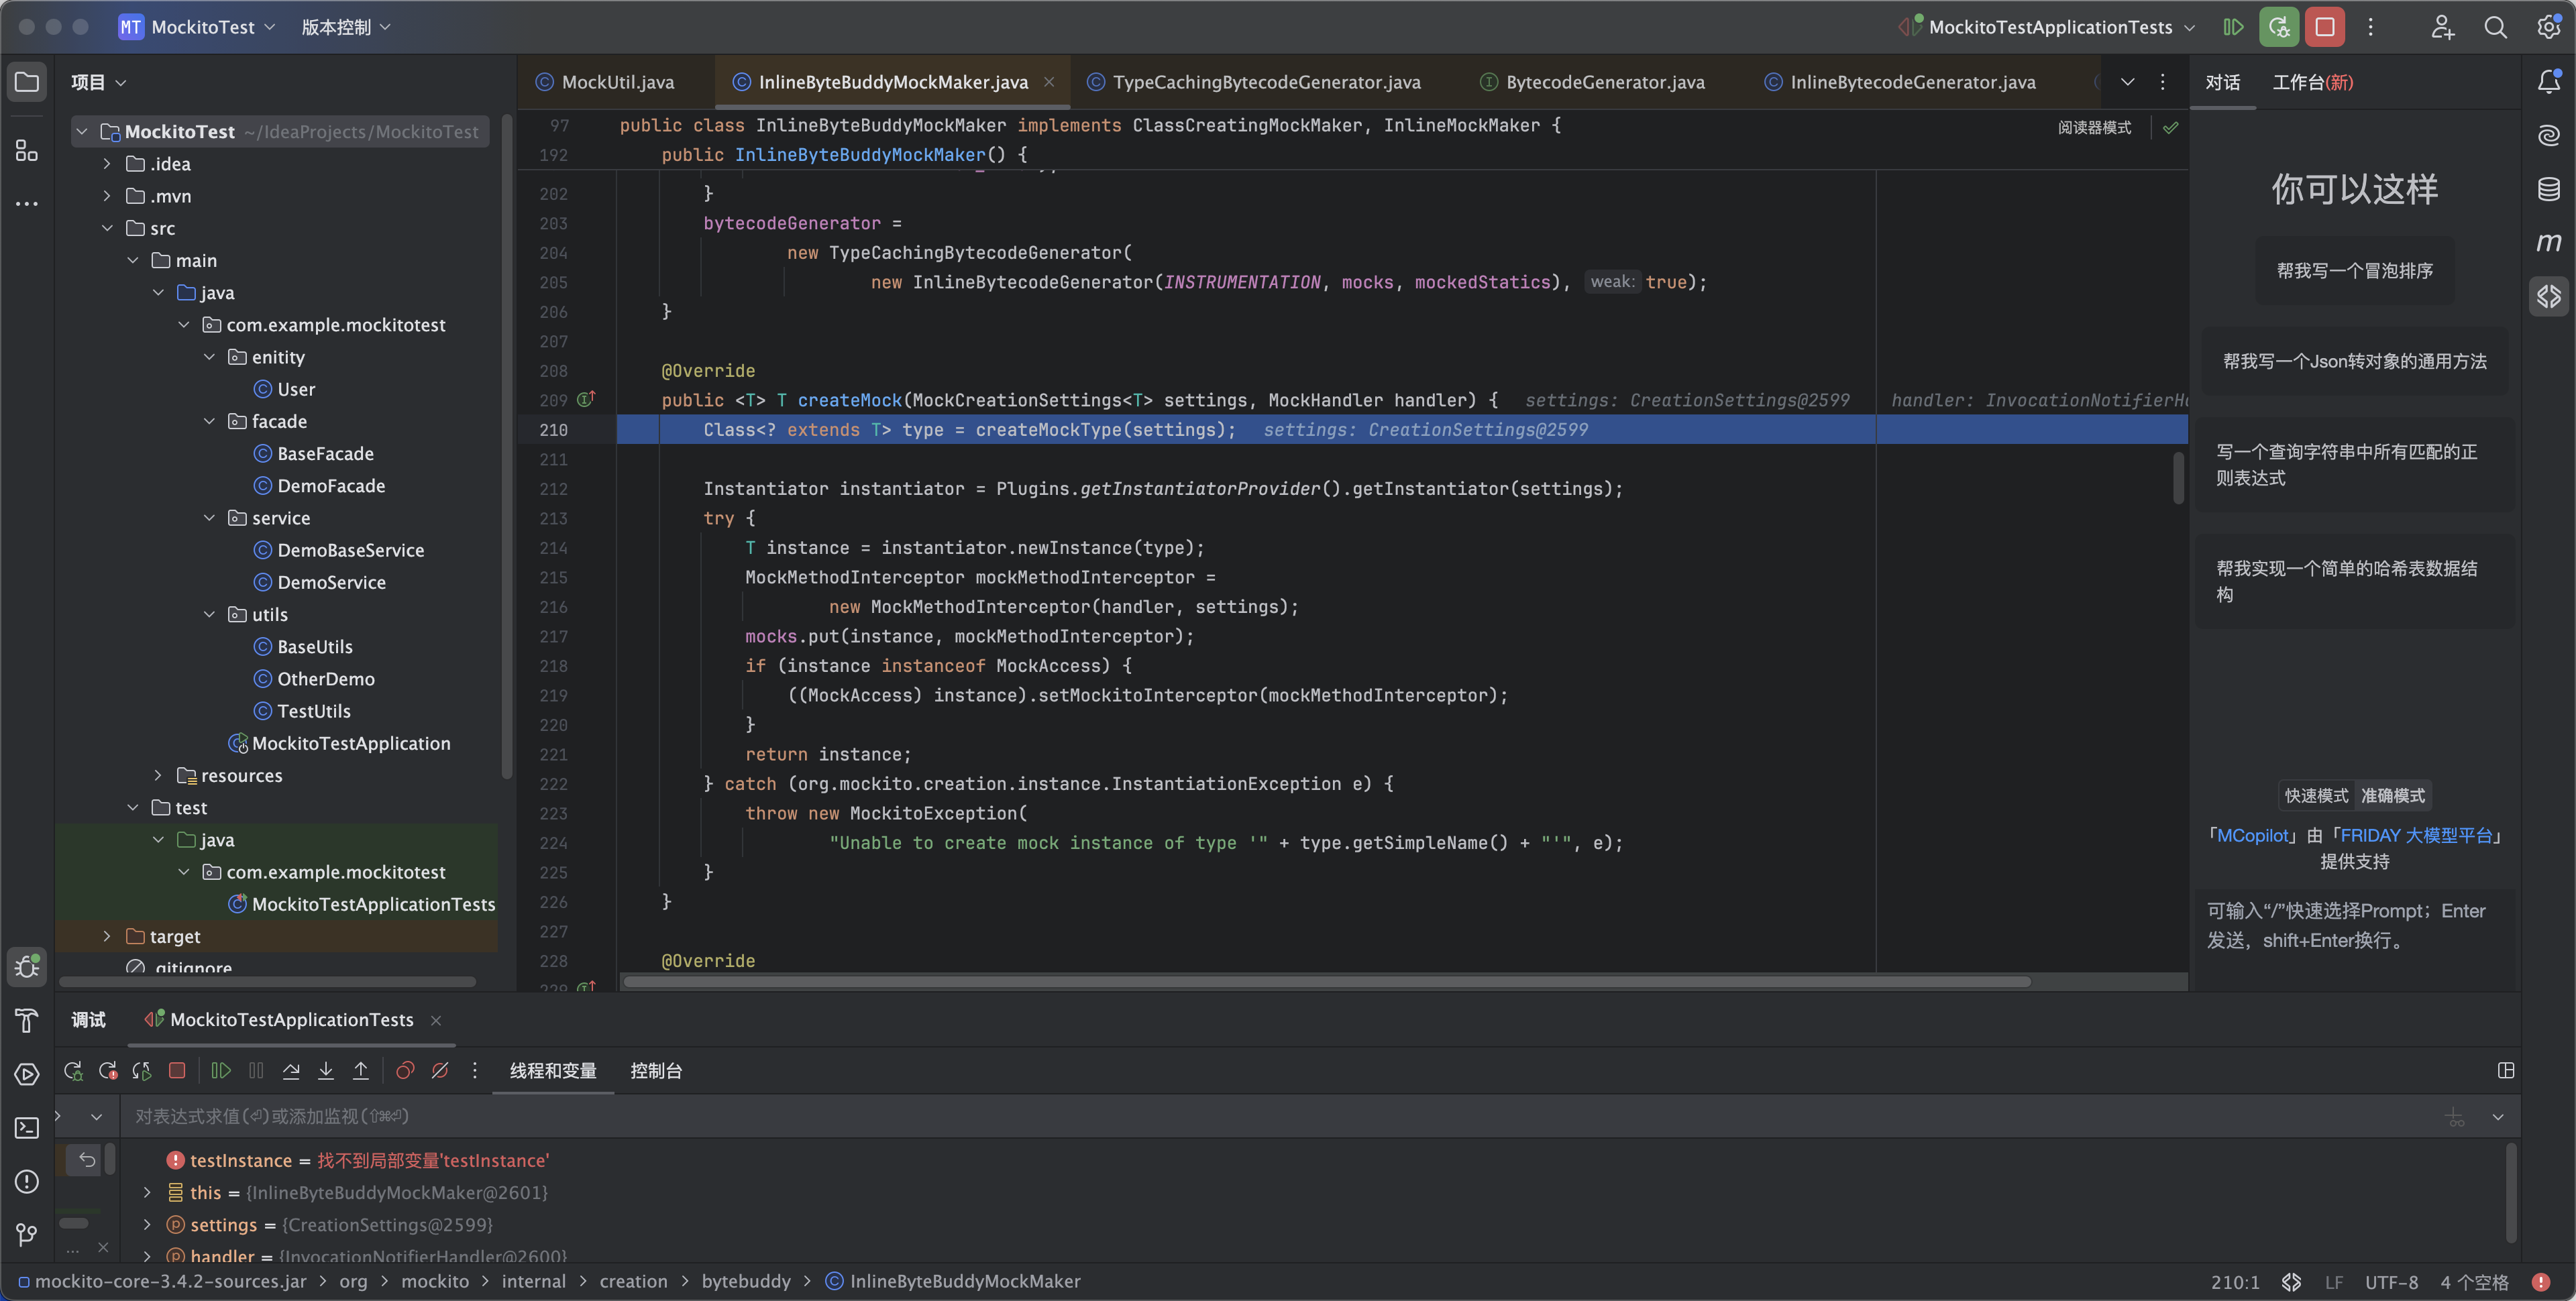
Task: Expand the settings variable node
Action: click(x=147, y=1224)
